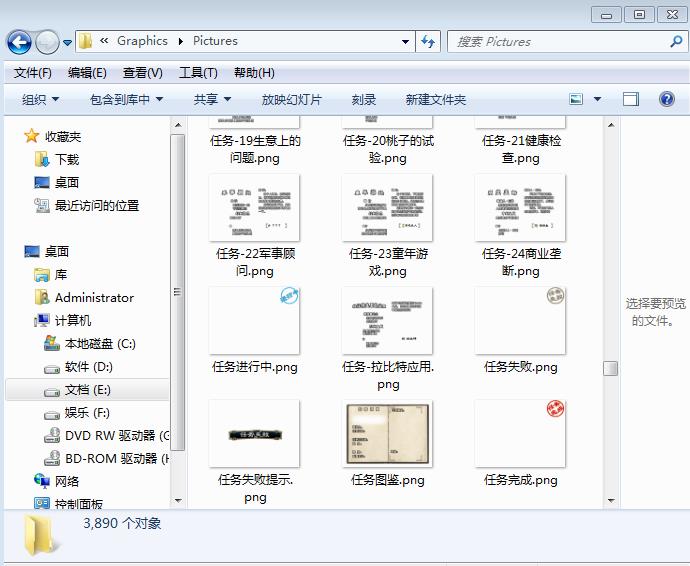Select 娱乐 (F:) drive

[x=87, y=412]
